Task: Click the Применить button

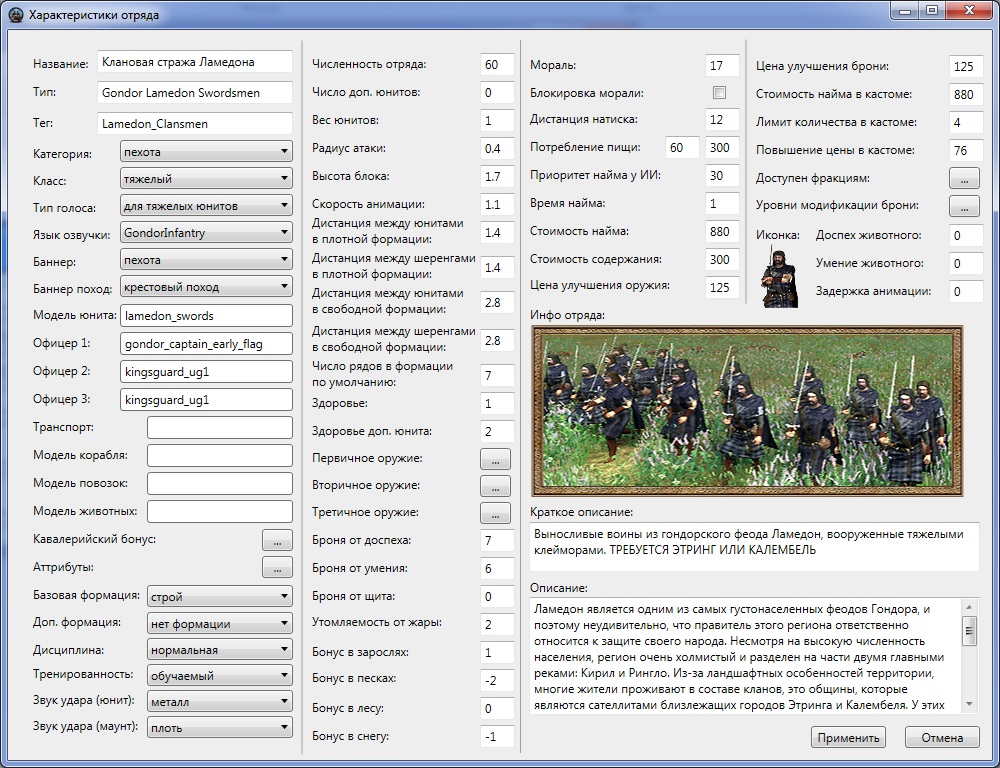Action: (848, 737)
